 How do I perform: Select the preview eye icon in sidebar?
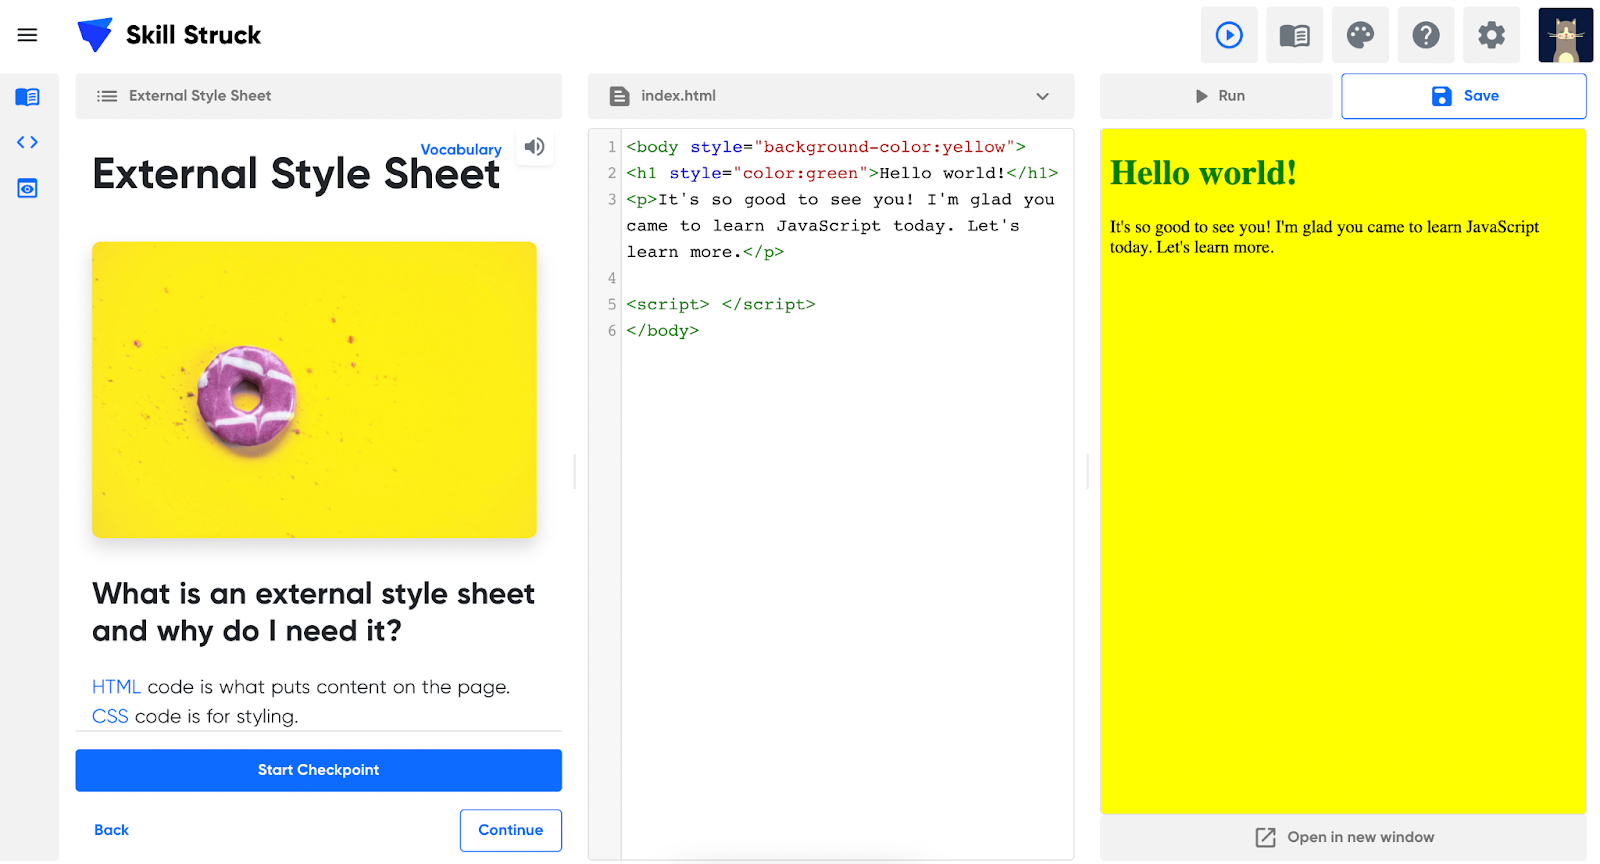tap(27, 188)
